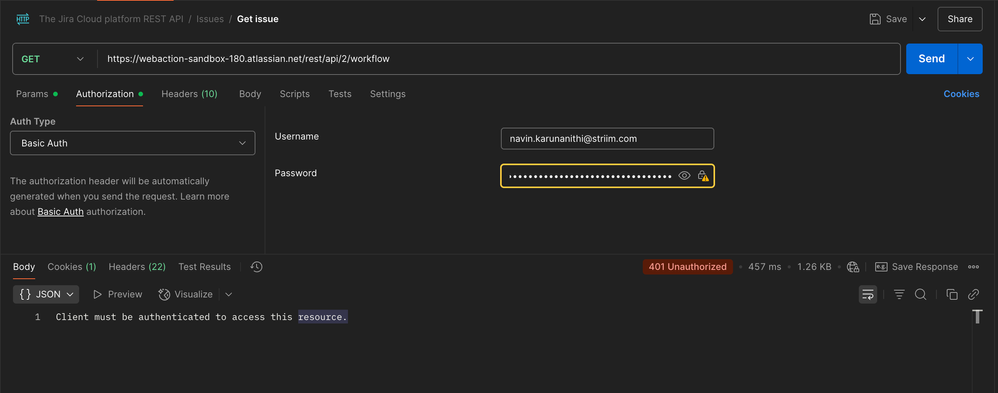The image size is (998, 393).
Task: Click Save Response text button
Action: click(x=924, y=267)
